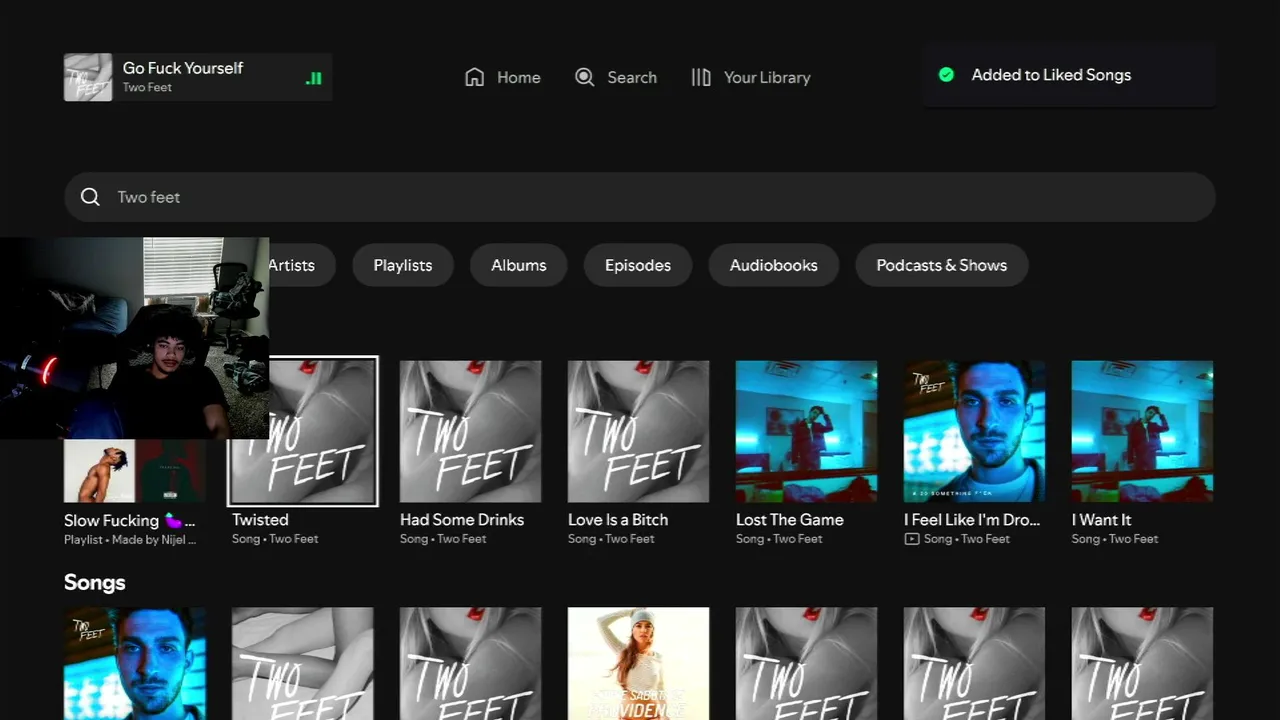Open now playing card 'Go Fuck Yourself'
Screen dimensions: 1280x720
click(x=198, y=77)
